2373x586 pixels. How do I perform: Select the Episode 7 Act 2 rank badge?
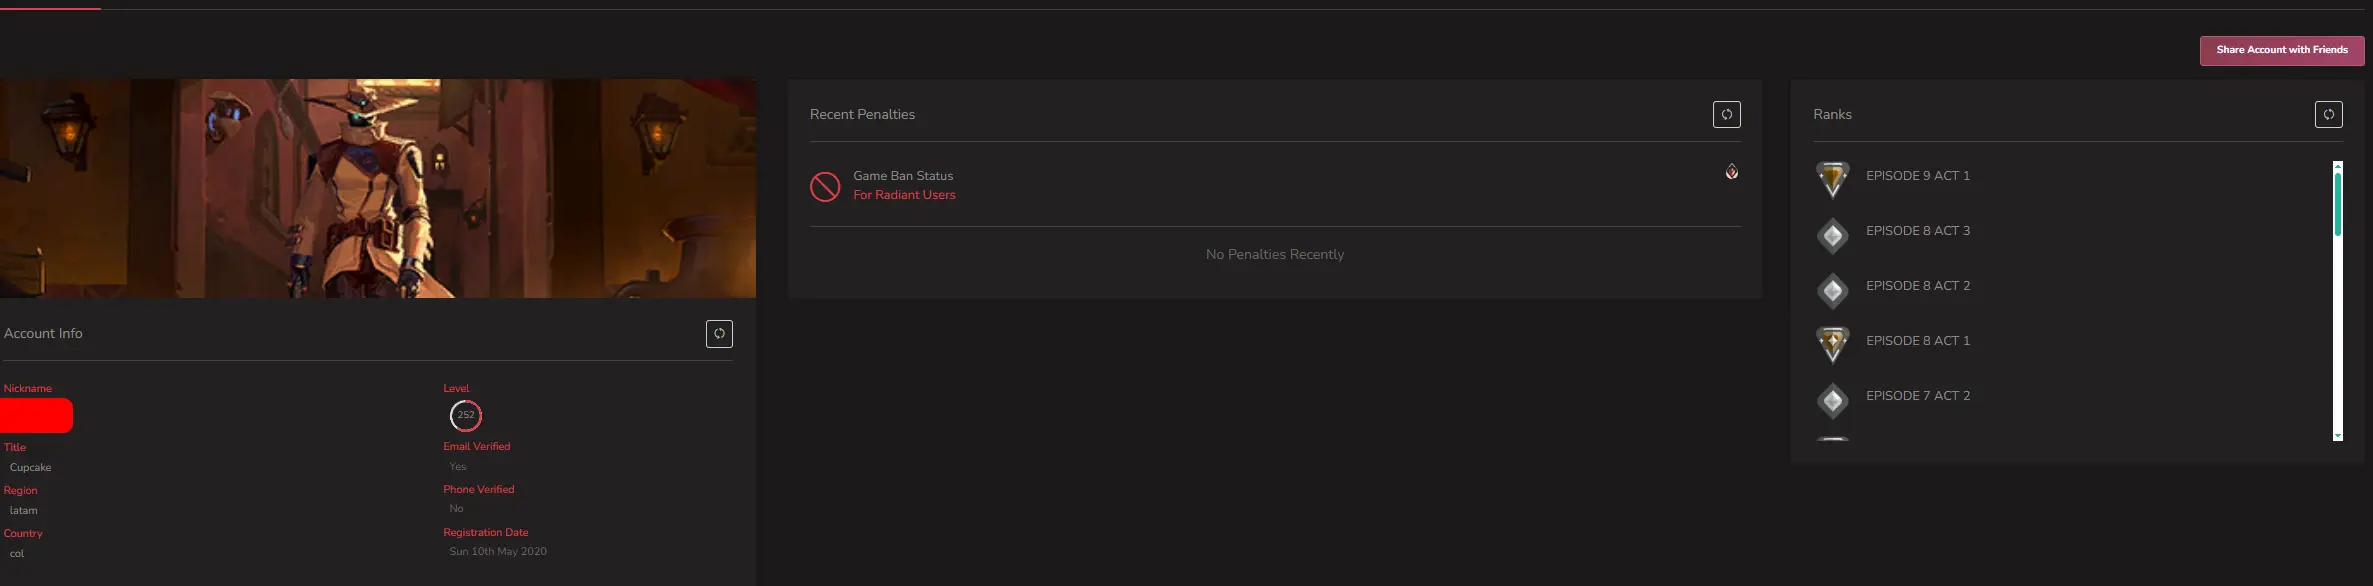(1832, 401)
